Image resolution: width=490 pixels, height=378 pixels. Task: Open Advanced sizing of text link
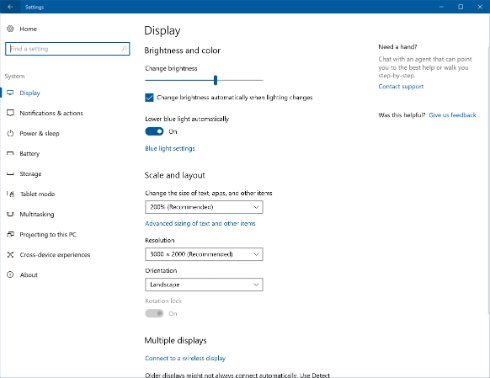[200, 224]
